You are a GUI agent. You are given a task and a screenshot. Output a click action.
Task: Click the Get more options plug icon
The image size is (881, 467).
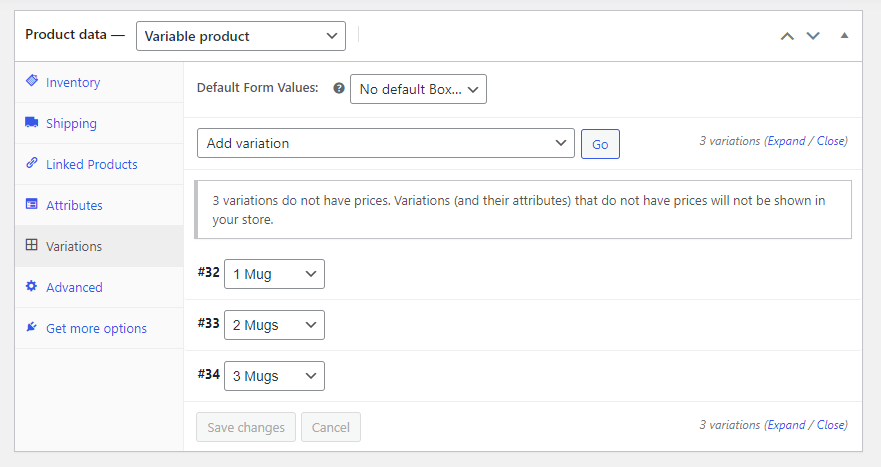[x=32, y=328]
